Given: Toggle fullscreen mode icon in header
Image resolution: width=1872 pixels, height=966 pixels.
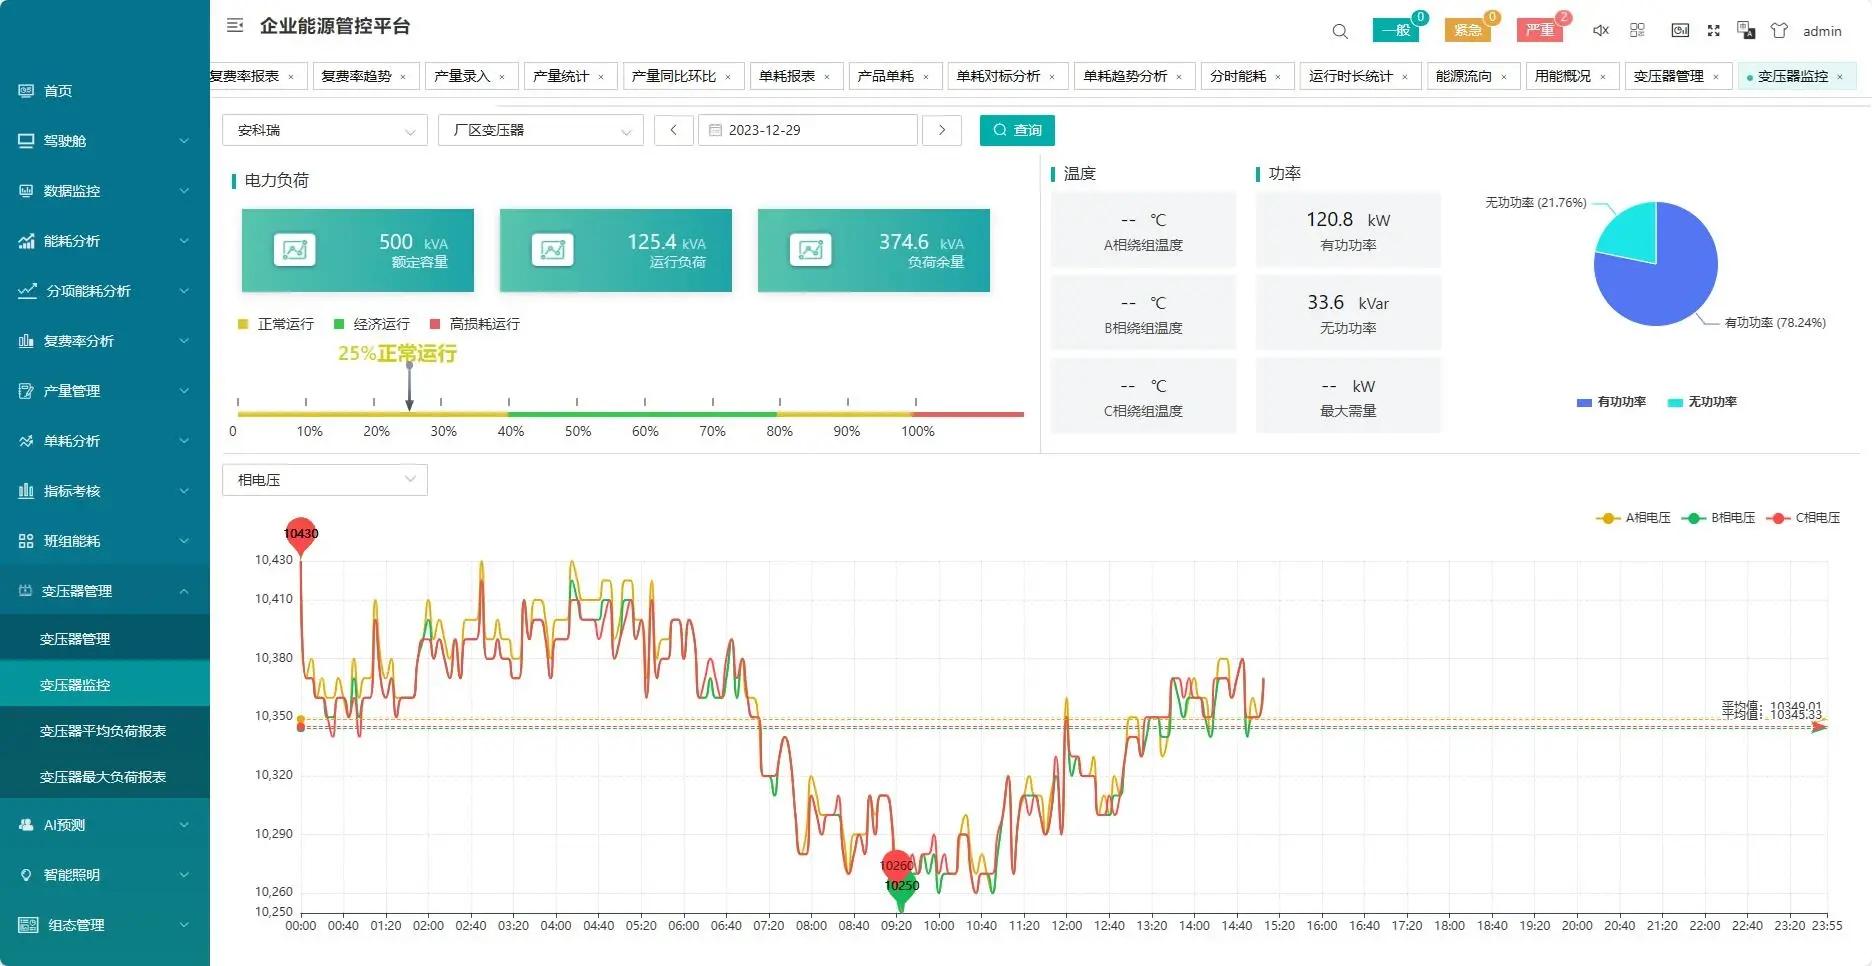Looking at the screenshot, I should (x=1713, y=31).
